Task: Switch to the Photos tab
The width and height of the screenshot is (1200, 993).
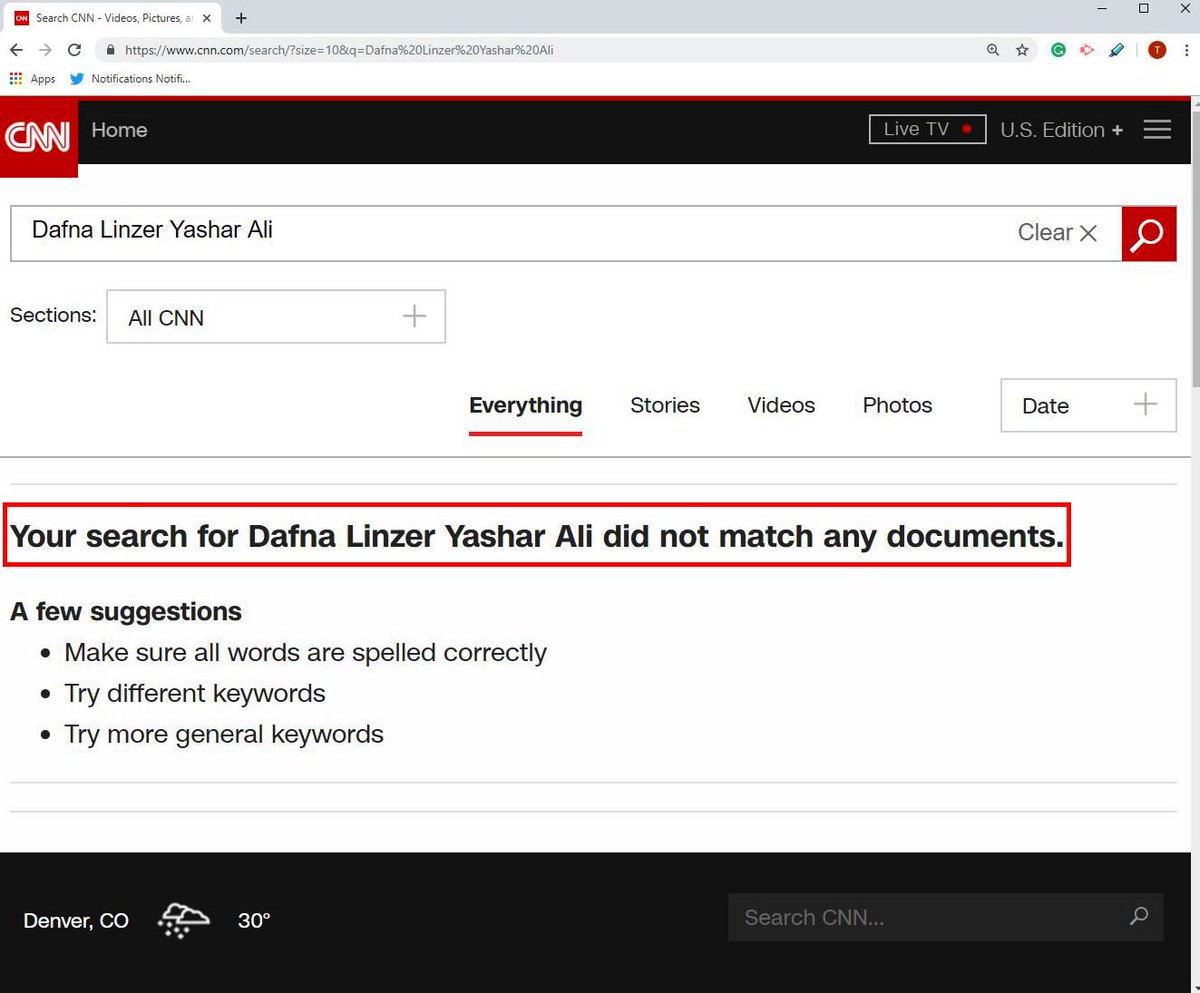Action: point(897,405)
